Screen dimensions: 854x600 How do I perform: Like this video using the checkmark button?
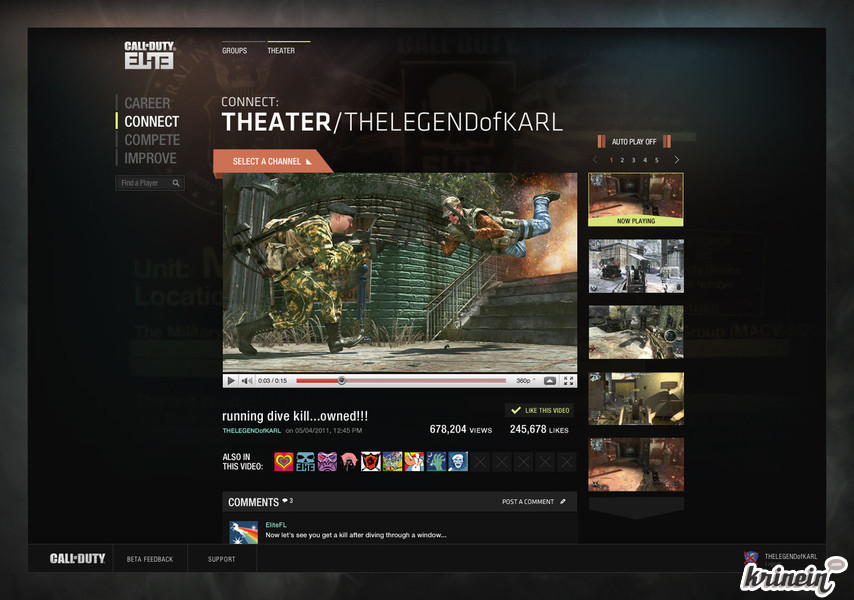point(540,410)
